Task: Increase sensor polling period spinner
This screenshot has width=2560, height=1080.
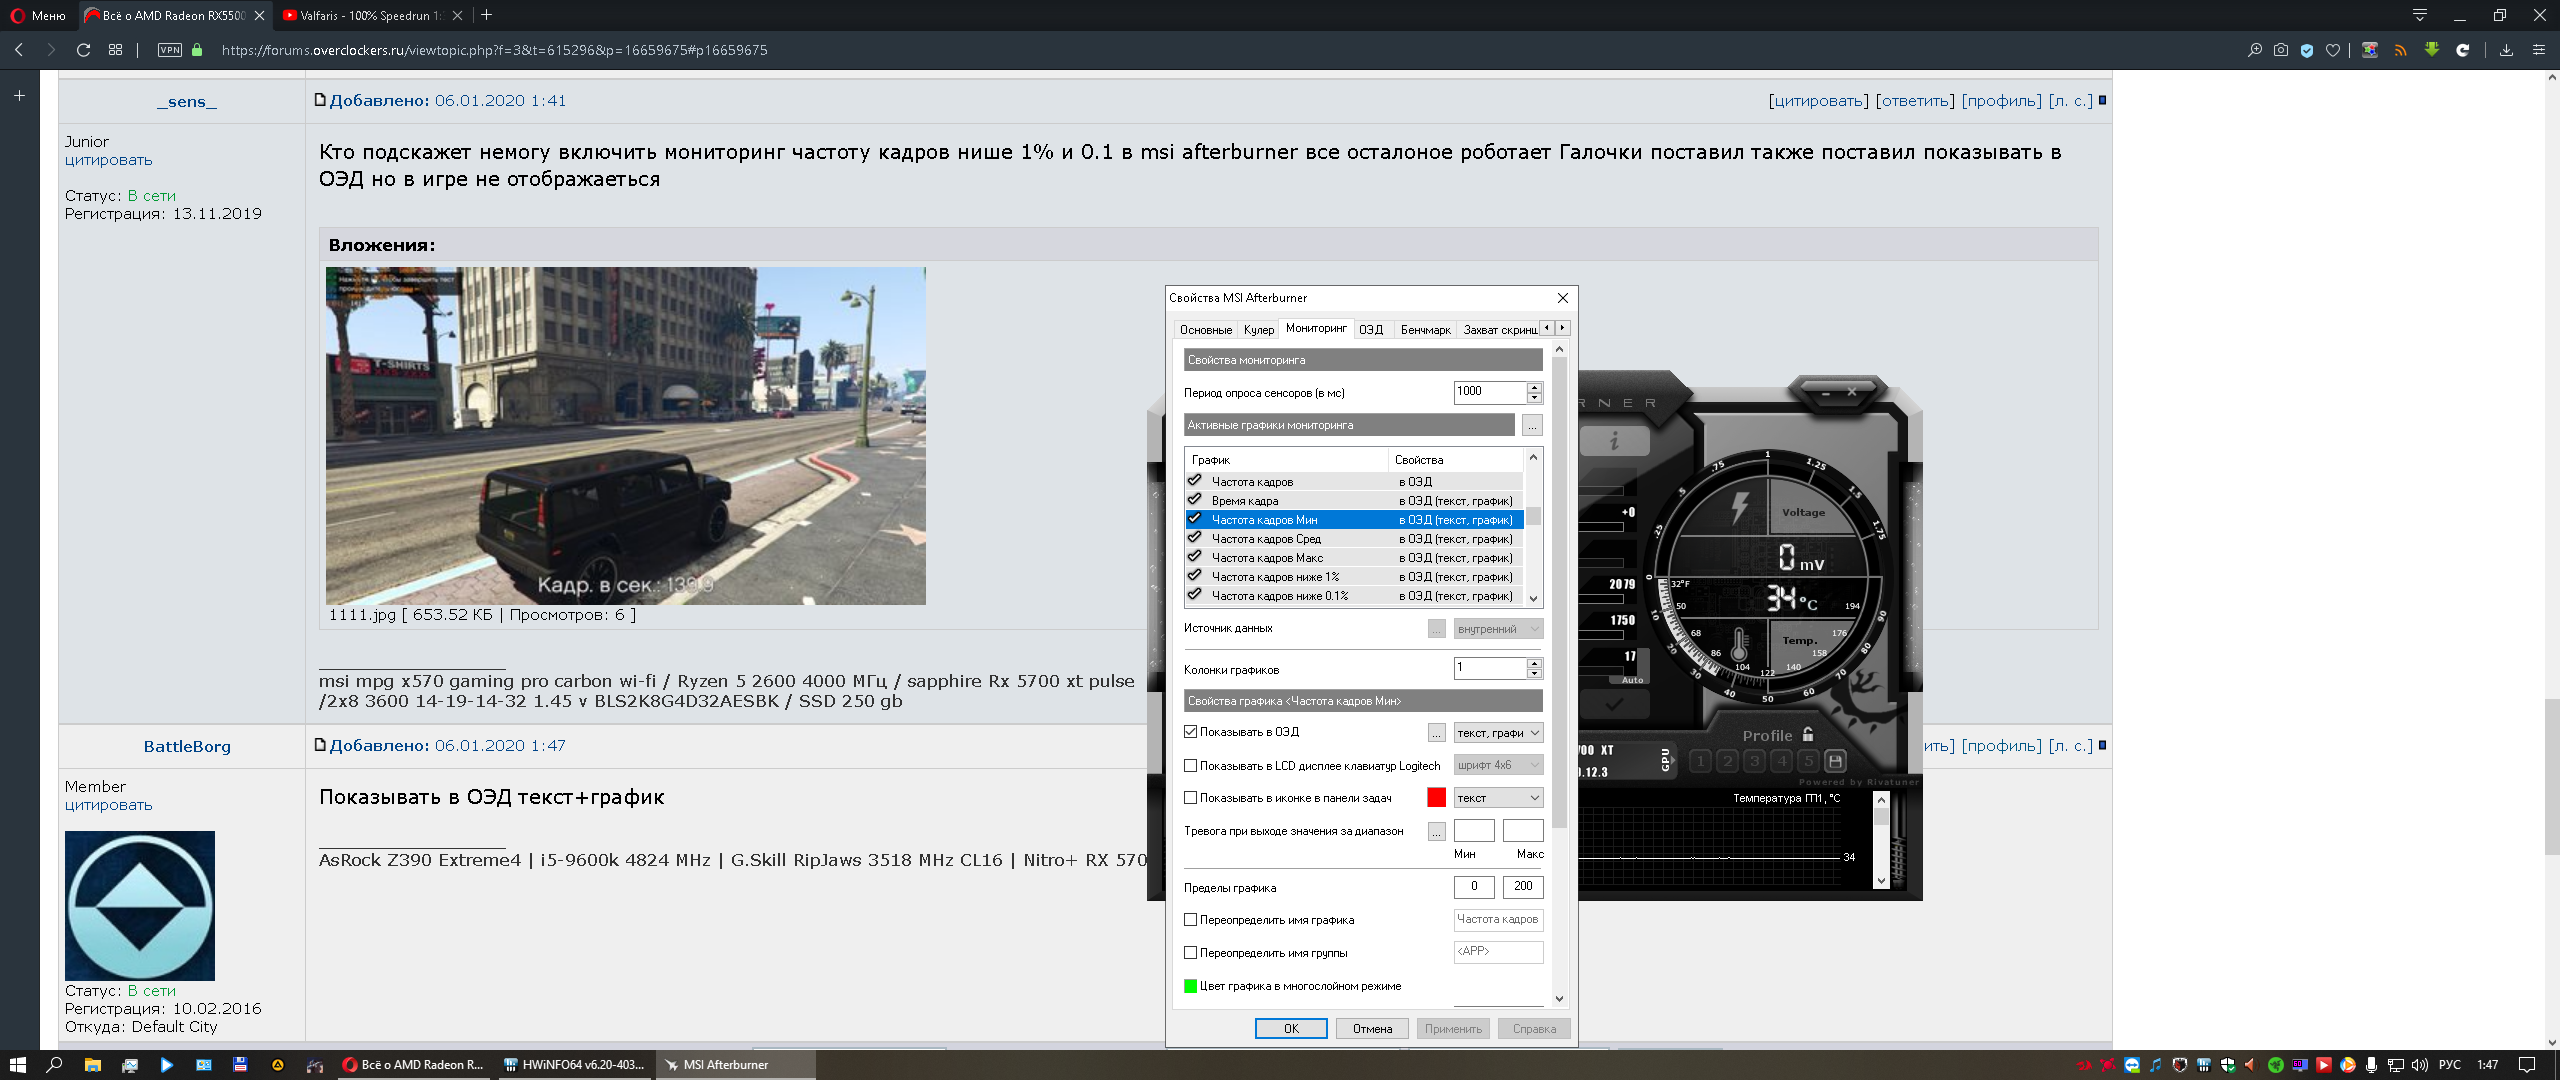Action: pyautogui.click(x=1534, y=386)
